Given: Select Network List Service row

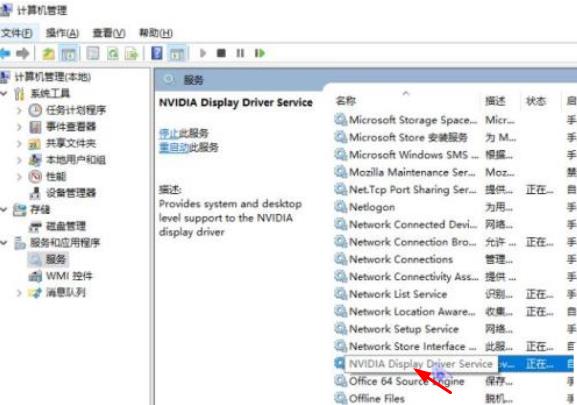Looking at the screenshot, I should 455,294.
